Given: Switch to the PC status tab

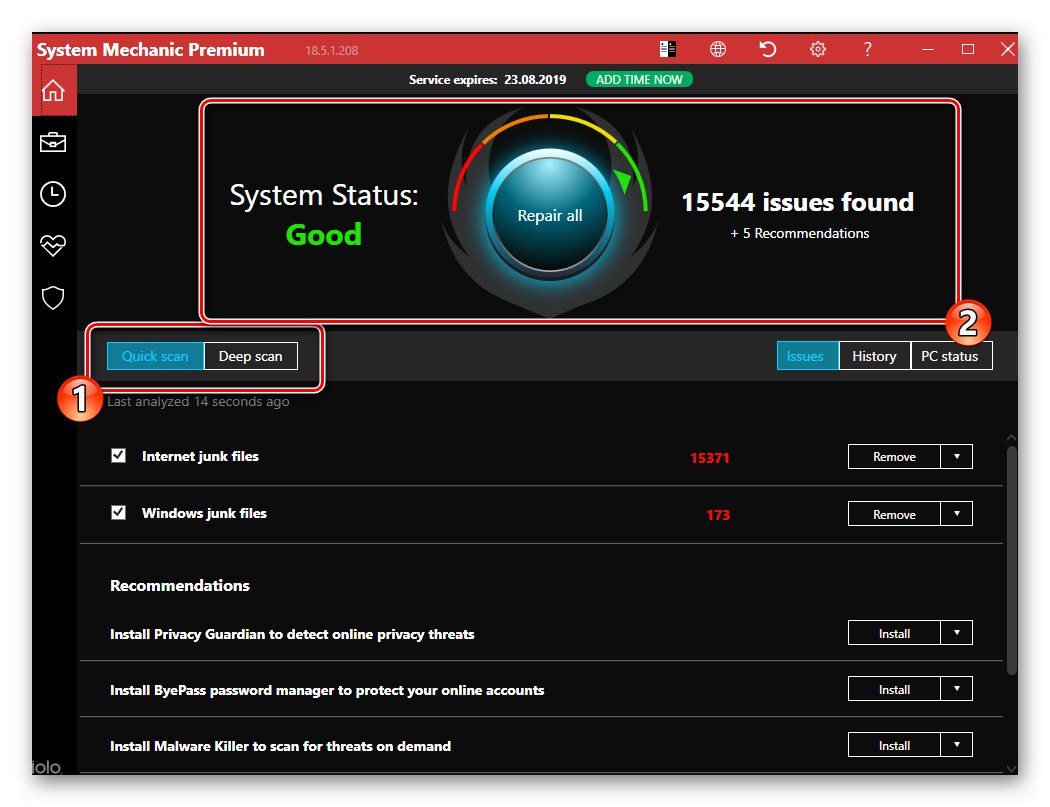Looking at the screenshot, I should coord(951,356).
